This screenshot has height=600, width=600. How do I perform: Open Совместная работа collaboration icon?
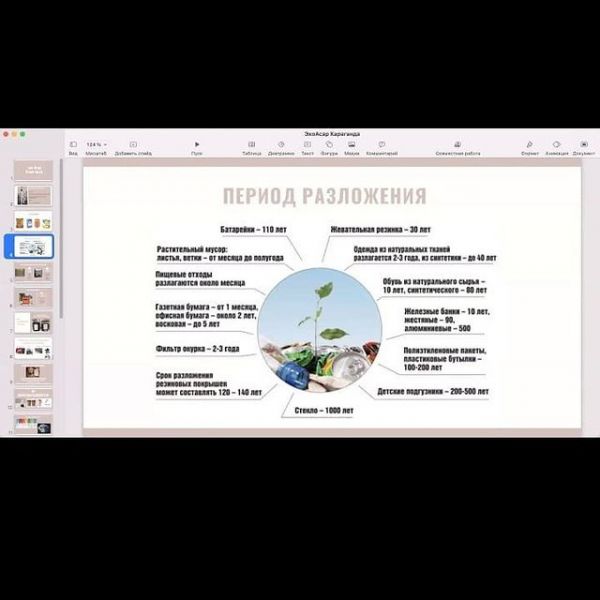[457, 145]
